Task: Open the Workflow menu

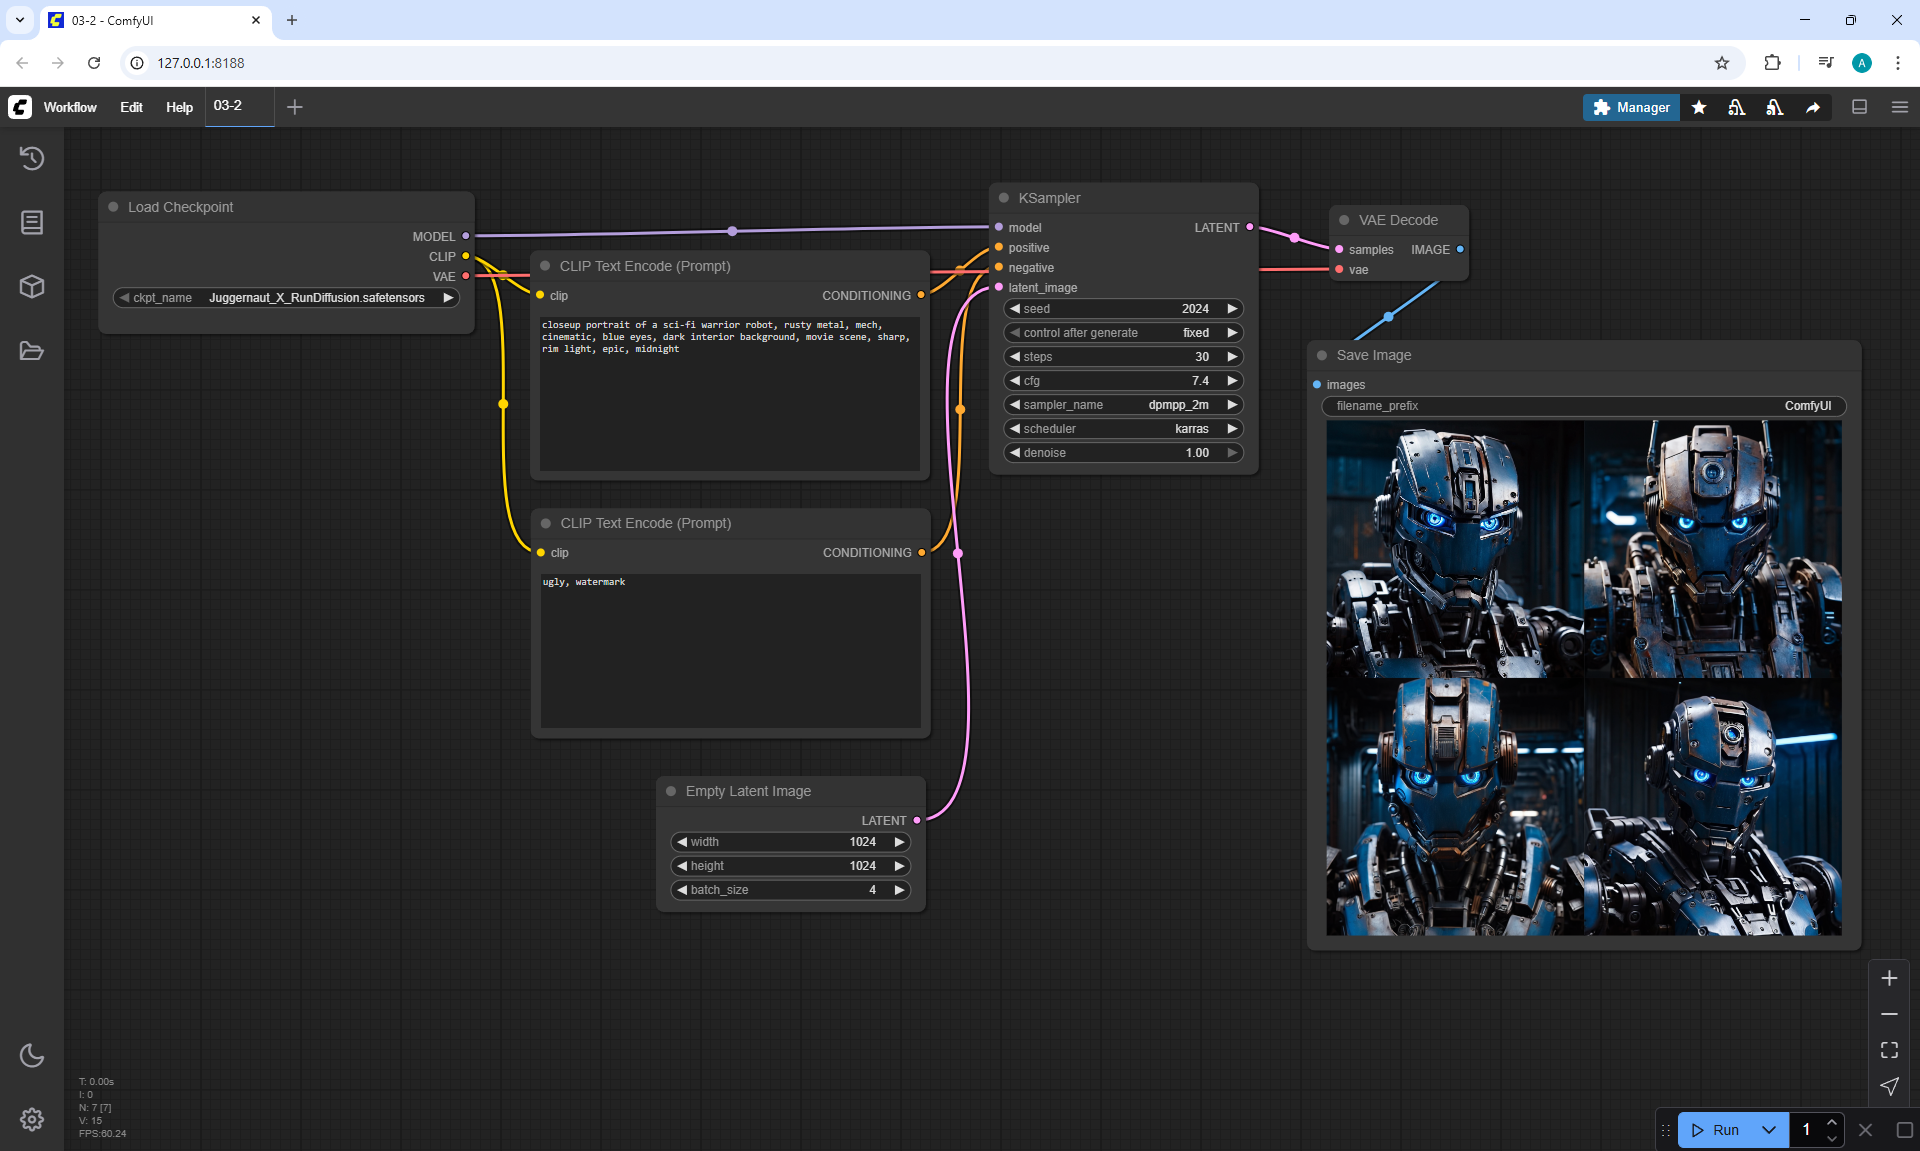Action: (70, 107)
